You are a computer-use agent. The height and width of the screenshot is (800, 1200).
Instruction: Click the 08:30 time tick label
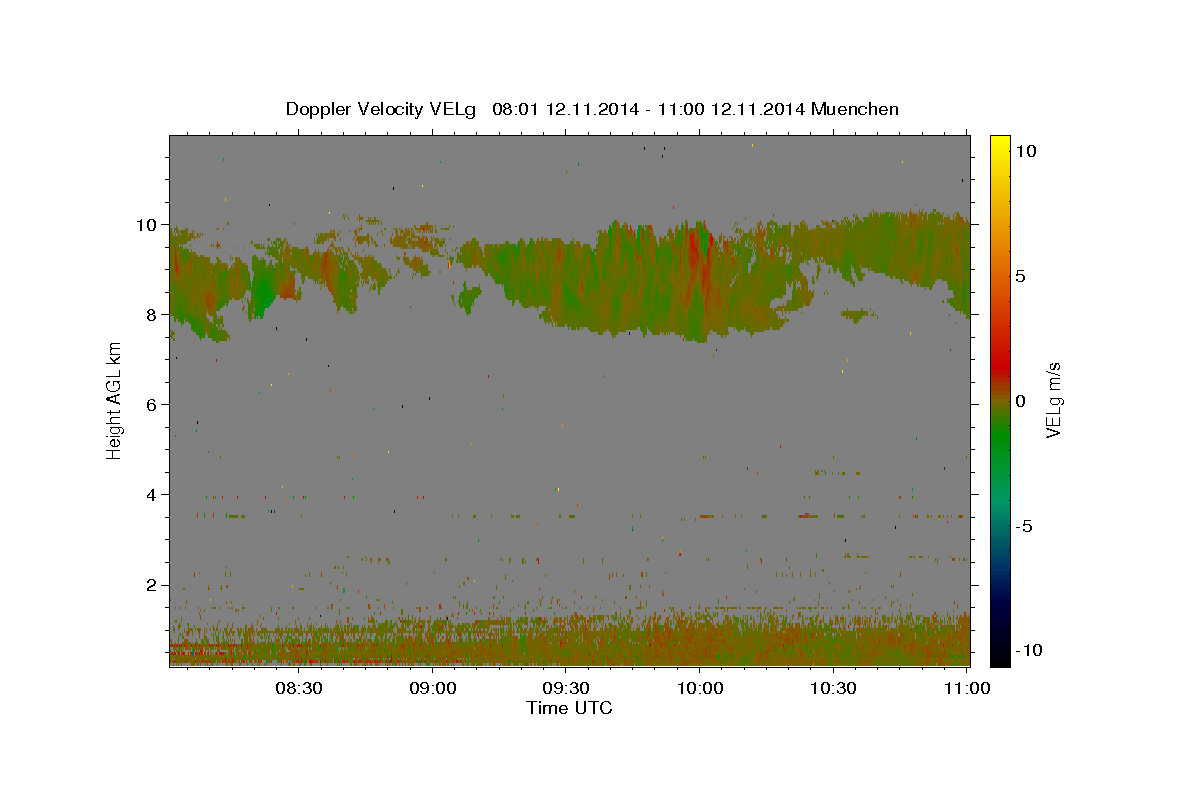(299, 689)
